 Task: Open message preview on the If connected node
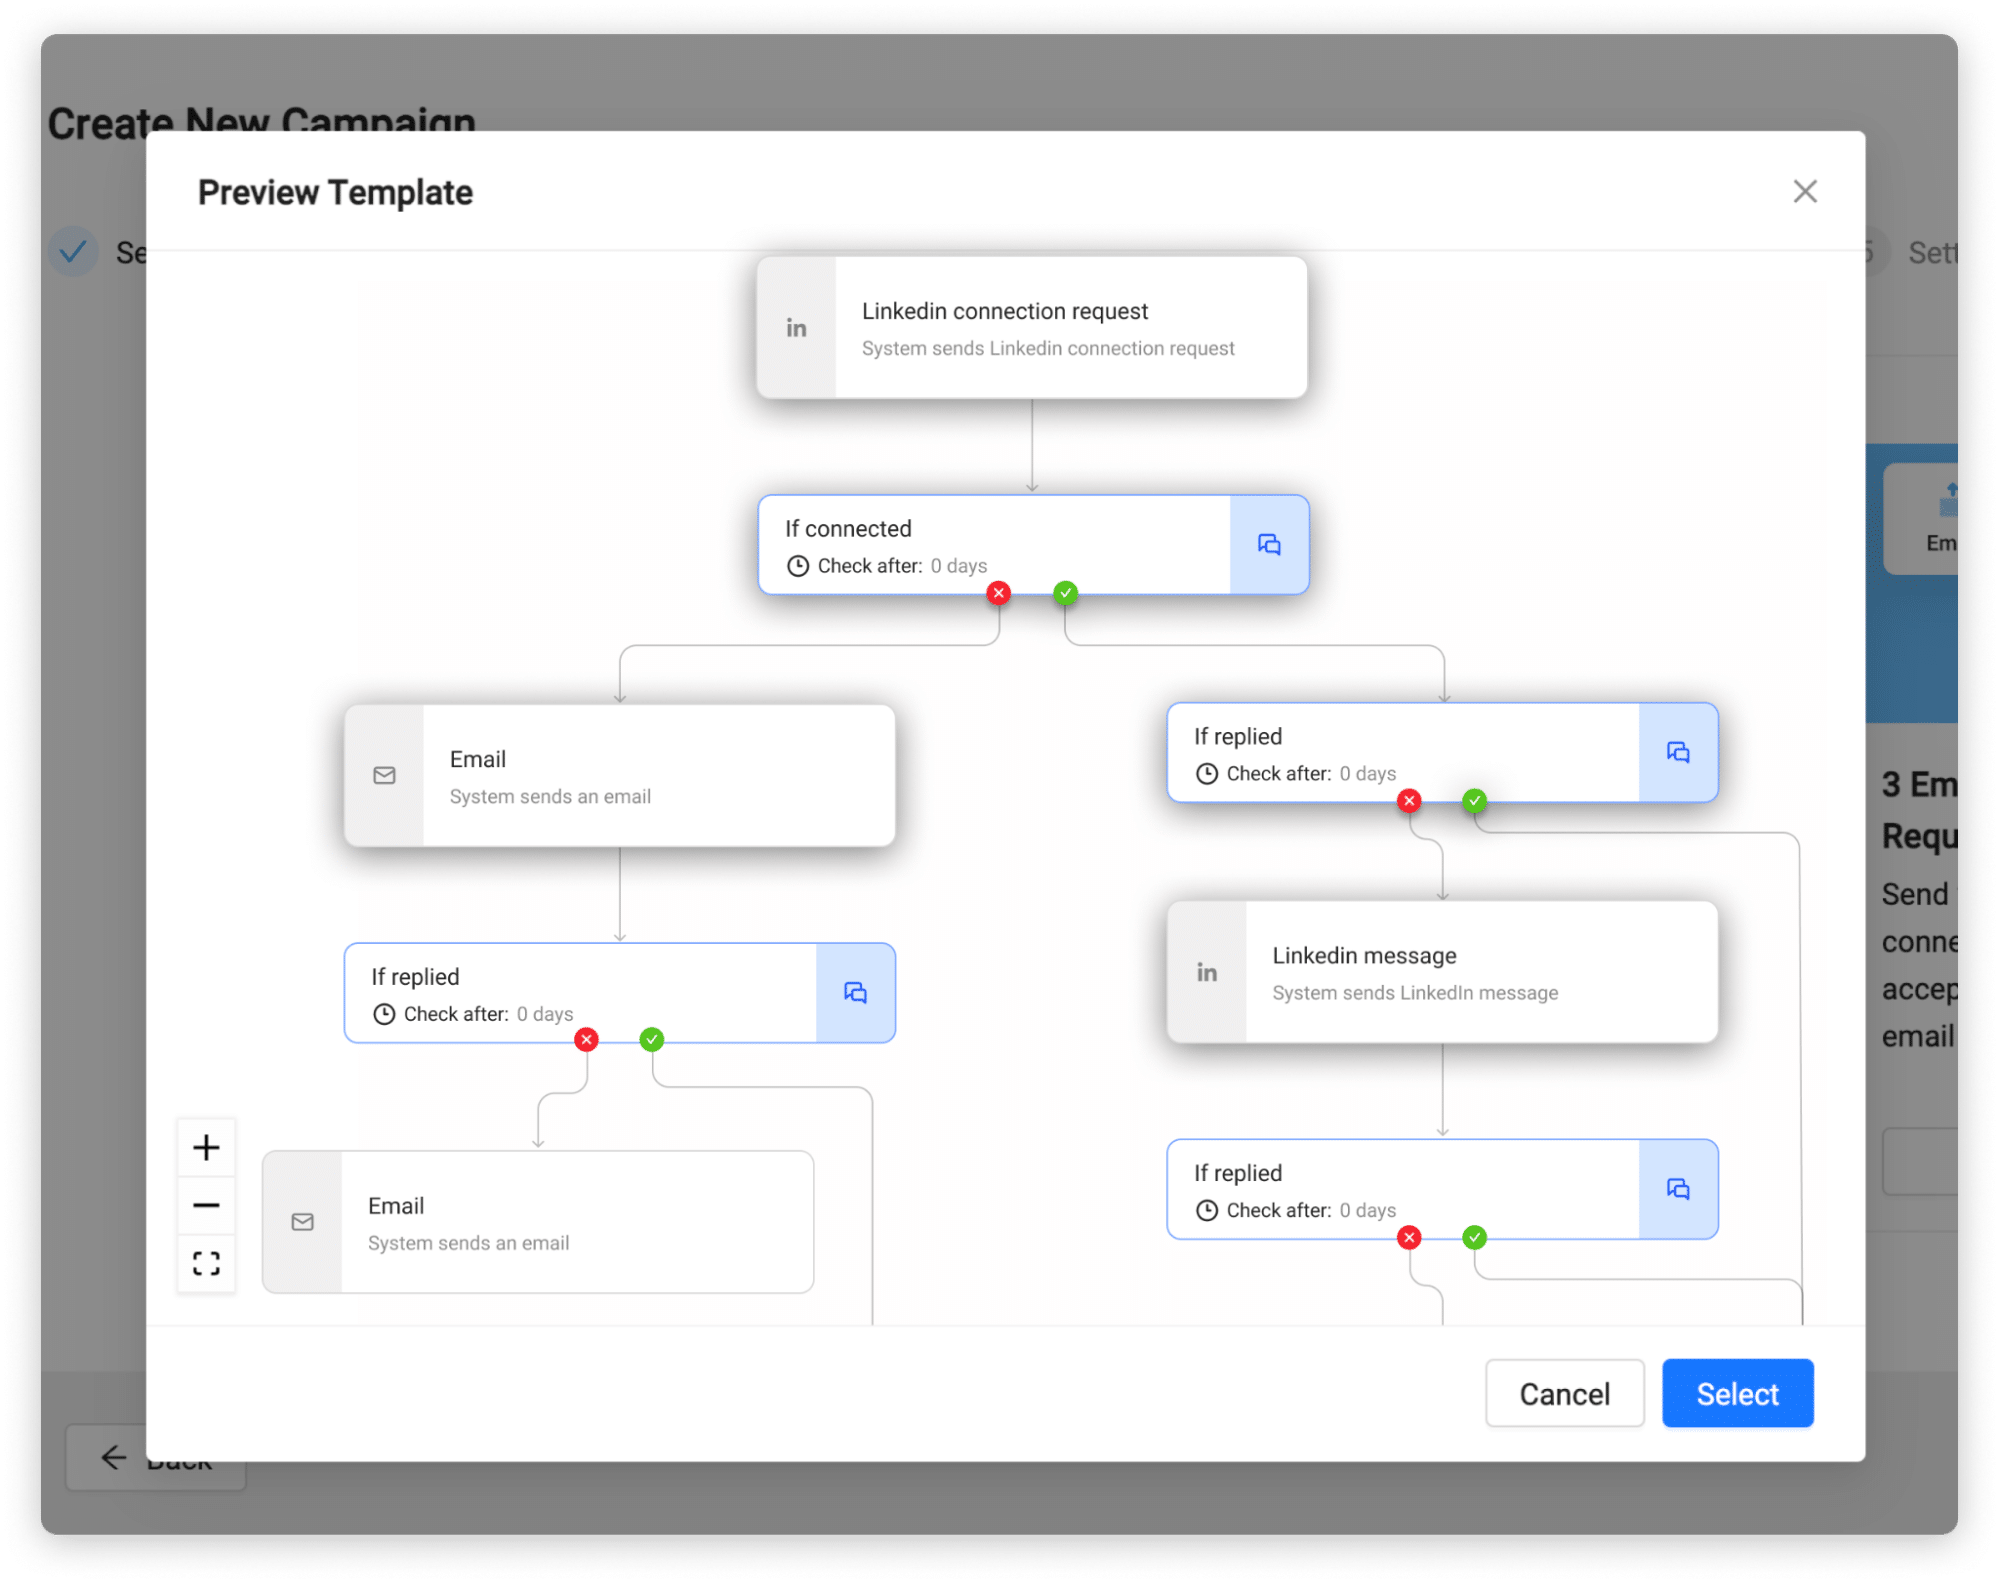[1268, 544]
